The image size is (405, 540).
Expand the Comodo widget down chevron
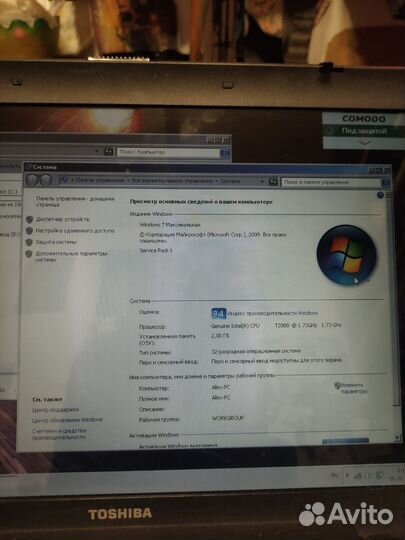[x=364, y=142]
